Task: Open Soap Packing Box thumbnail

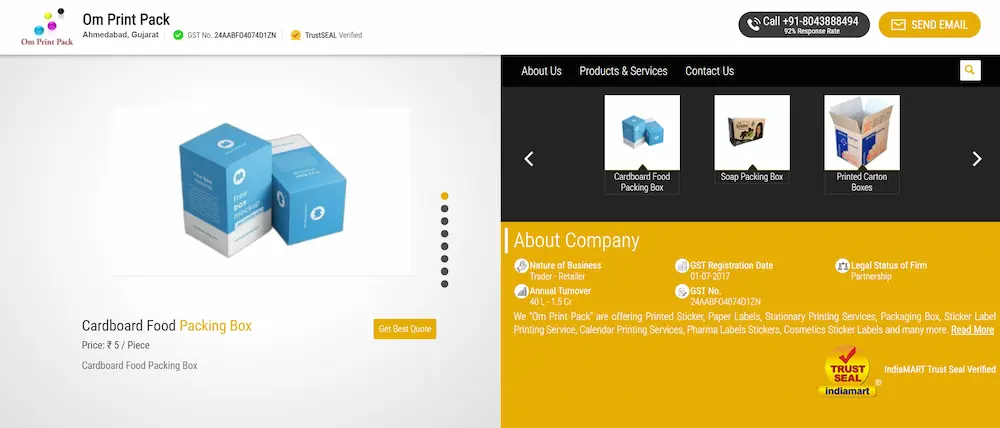Action: [752, 133]
